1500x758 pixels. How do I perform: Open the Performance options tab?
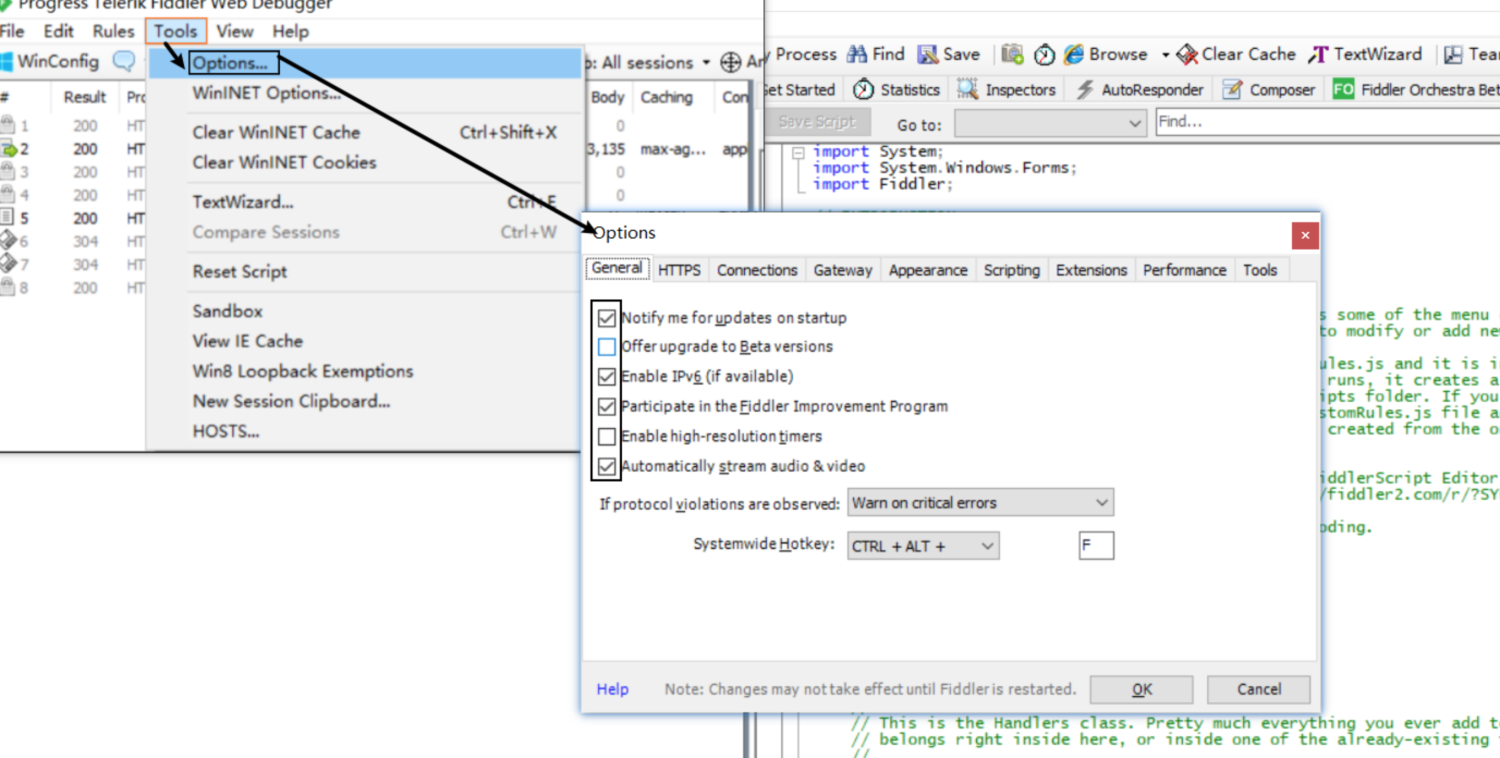1184,270
